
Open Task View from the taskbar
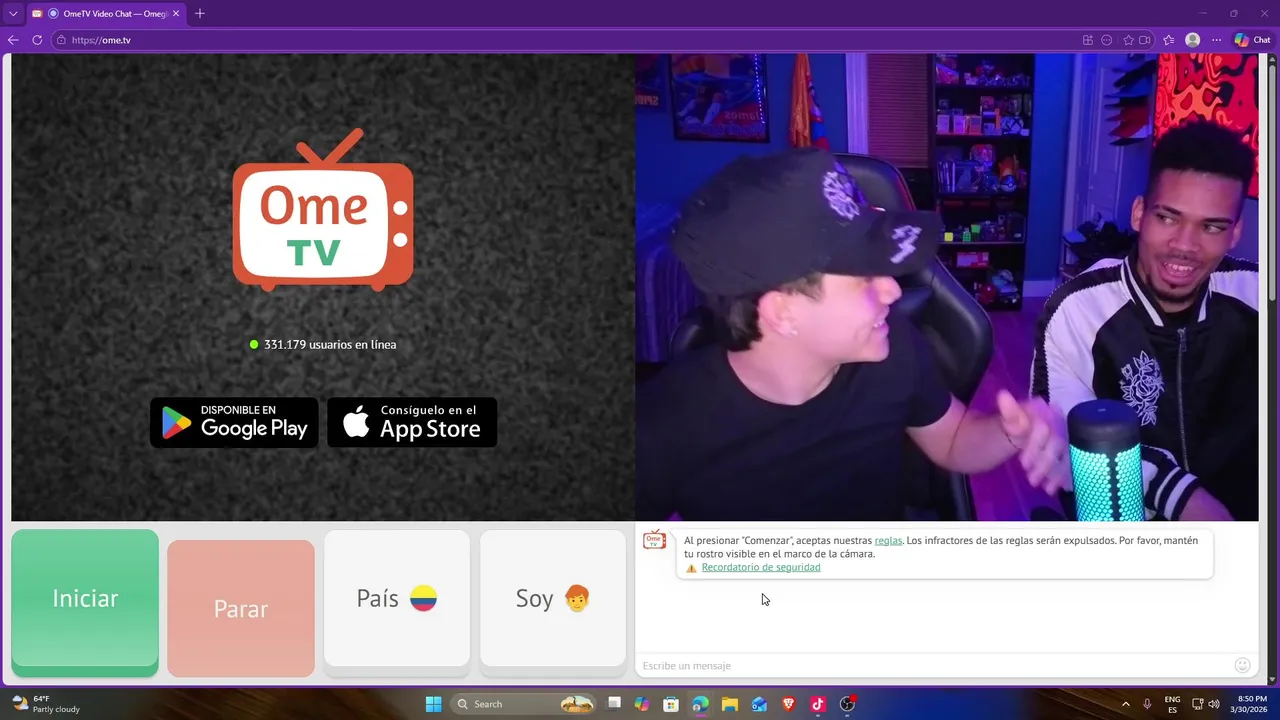[x=614, y=704]
